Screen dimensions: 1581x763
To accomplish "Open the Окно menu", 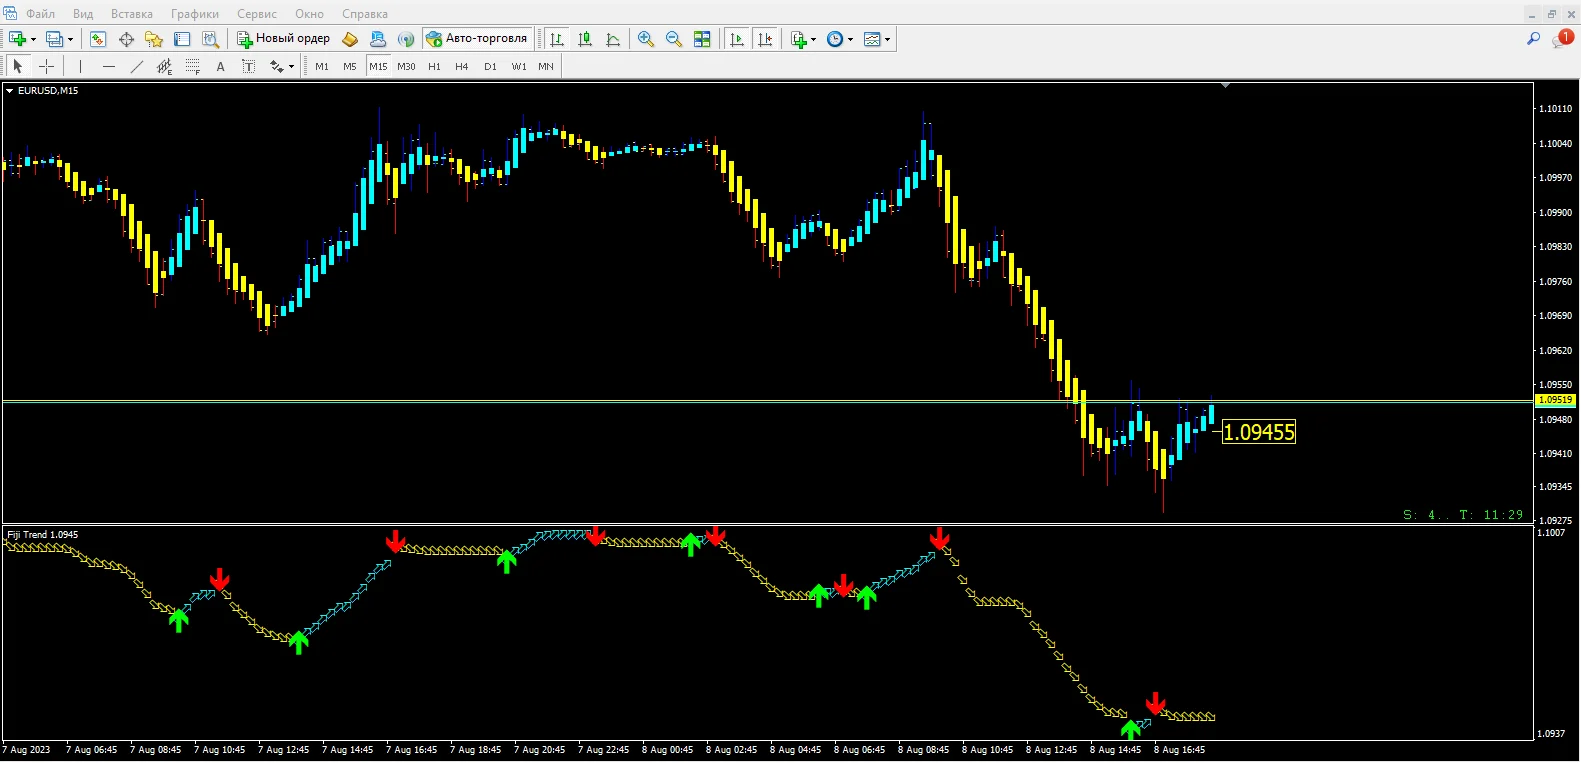I will point(309,14).
